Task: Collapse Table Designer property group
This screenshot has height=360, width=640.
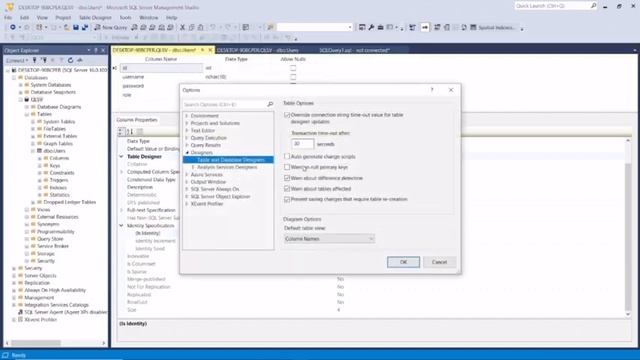Action: pos(121,156)
